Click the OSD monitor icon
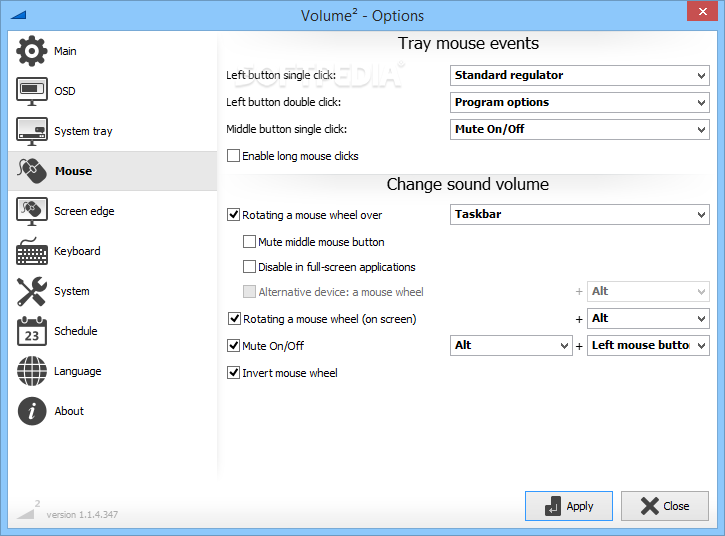The width and height of the screenshot is (725, 536). click(x=31, y=91)
